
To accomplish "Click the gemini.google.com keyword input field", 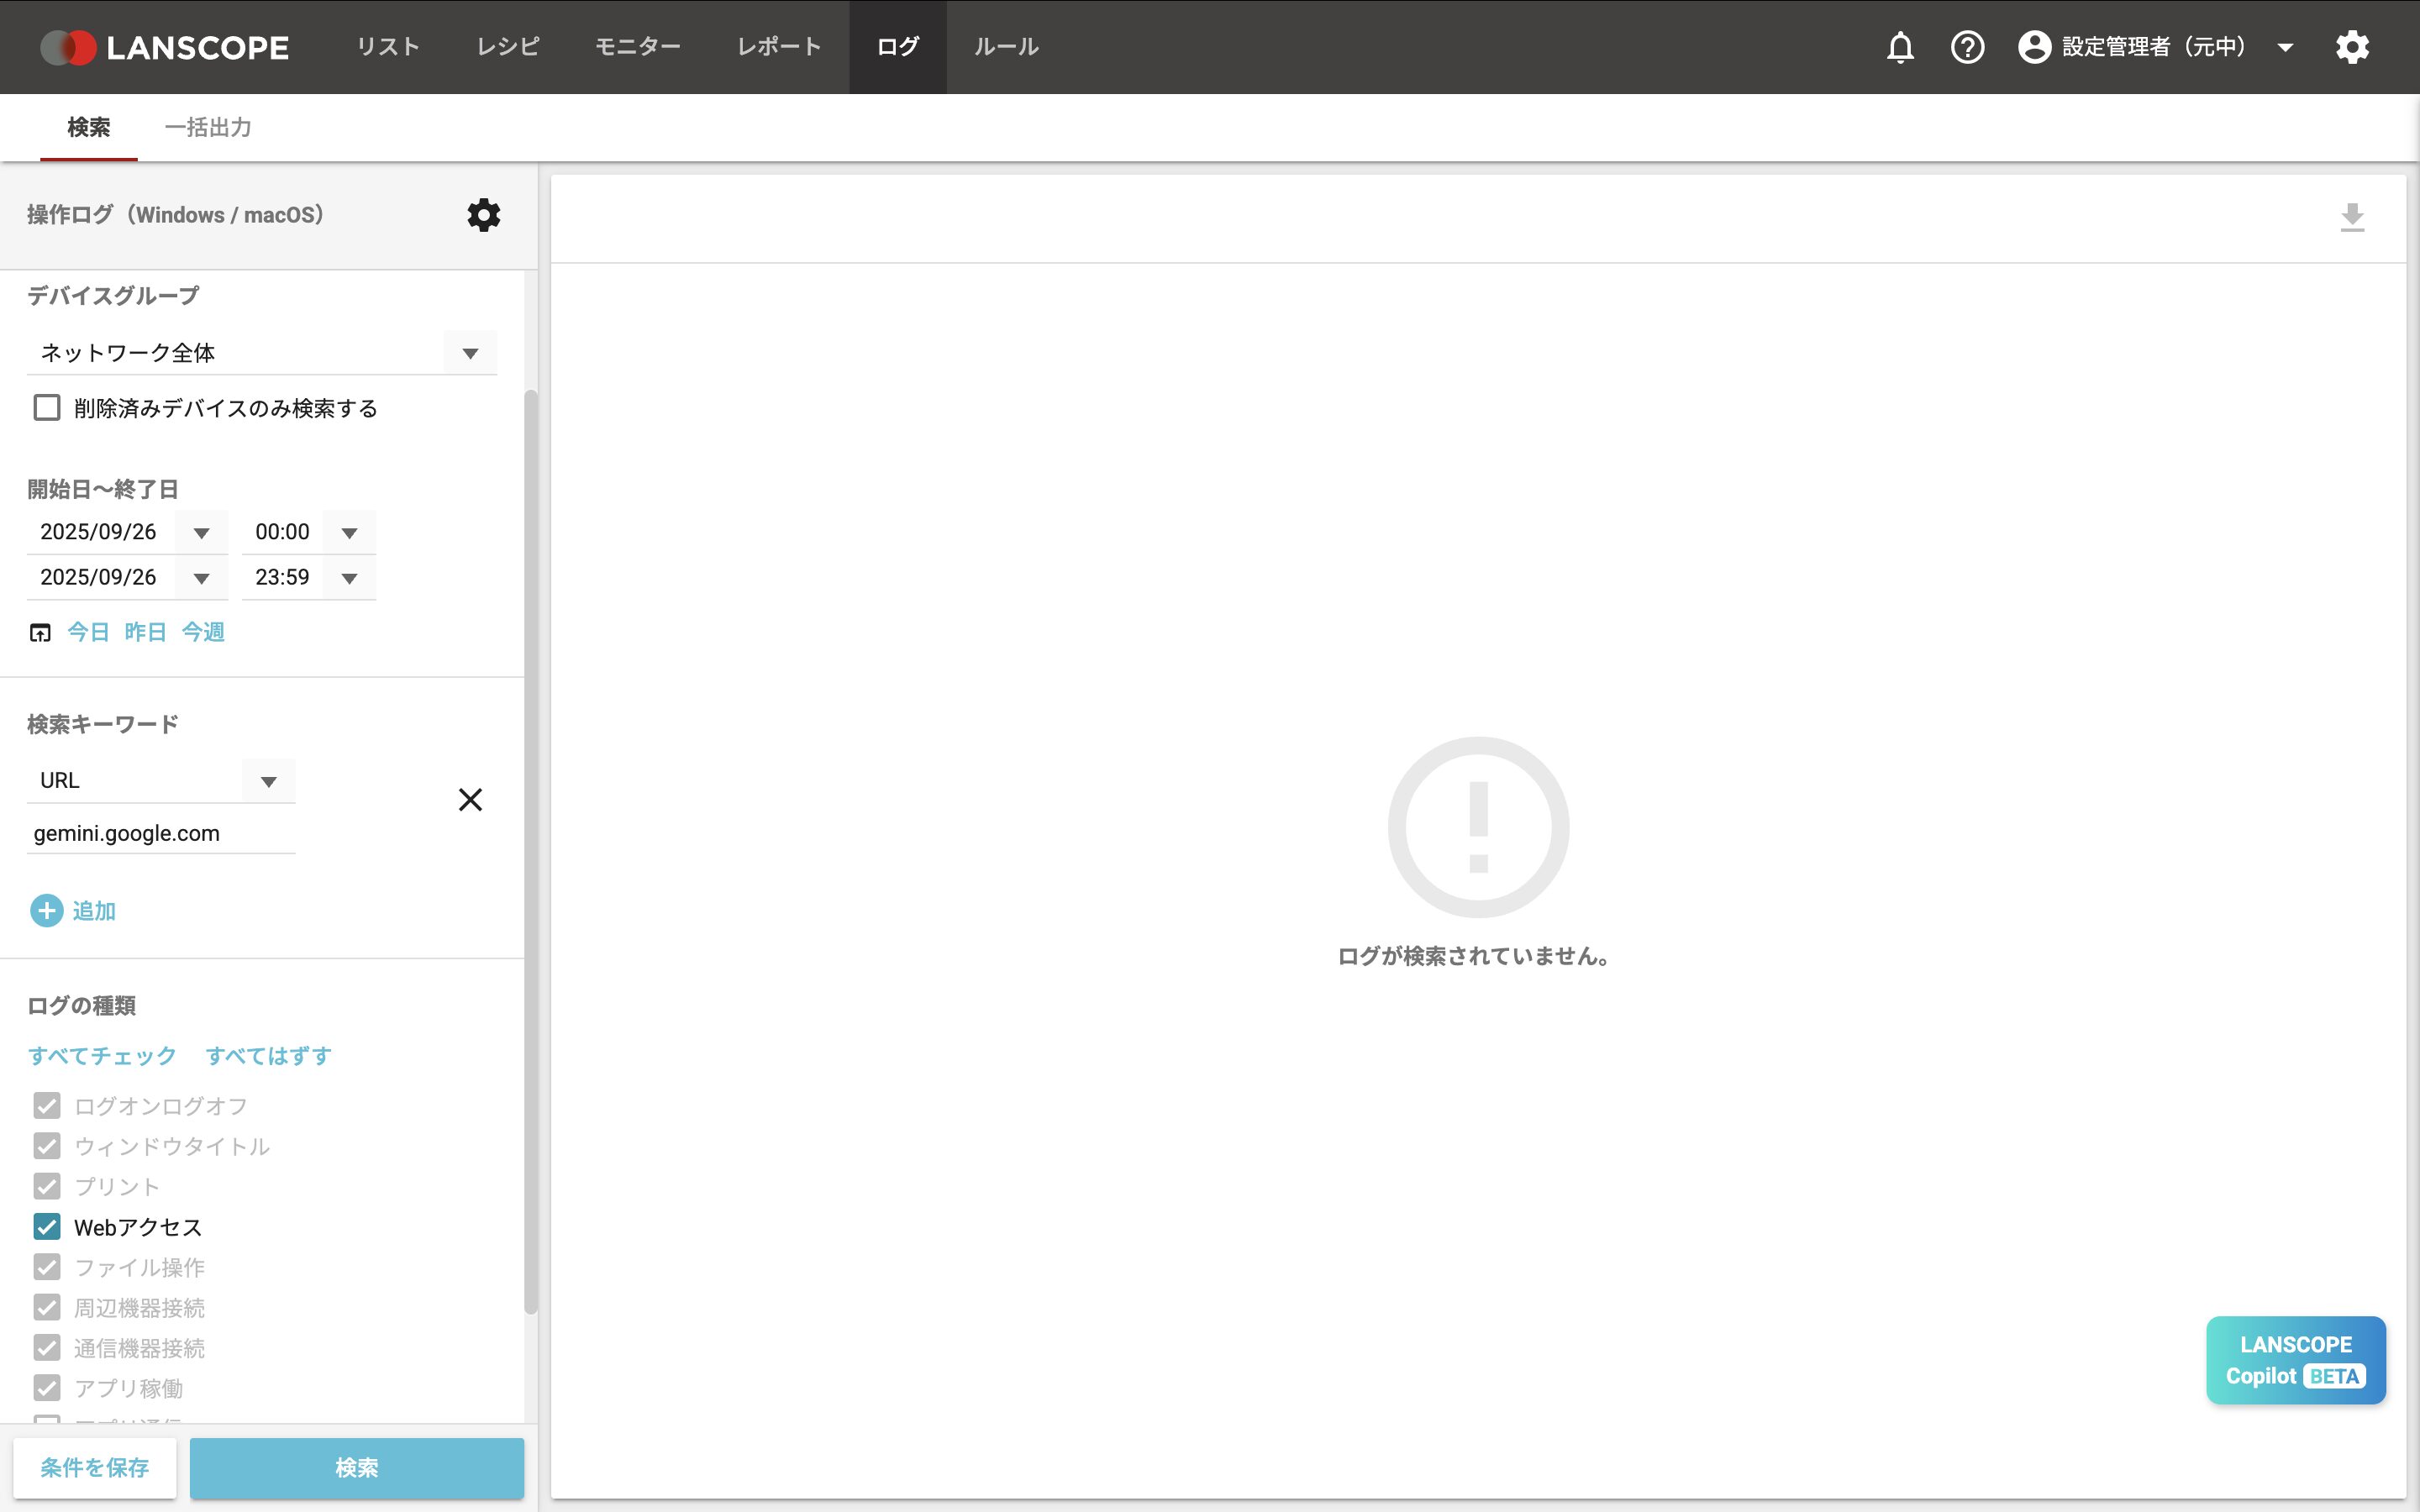I will point(160,833).
